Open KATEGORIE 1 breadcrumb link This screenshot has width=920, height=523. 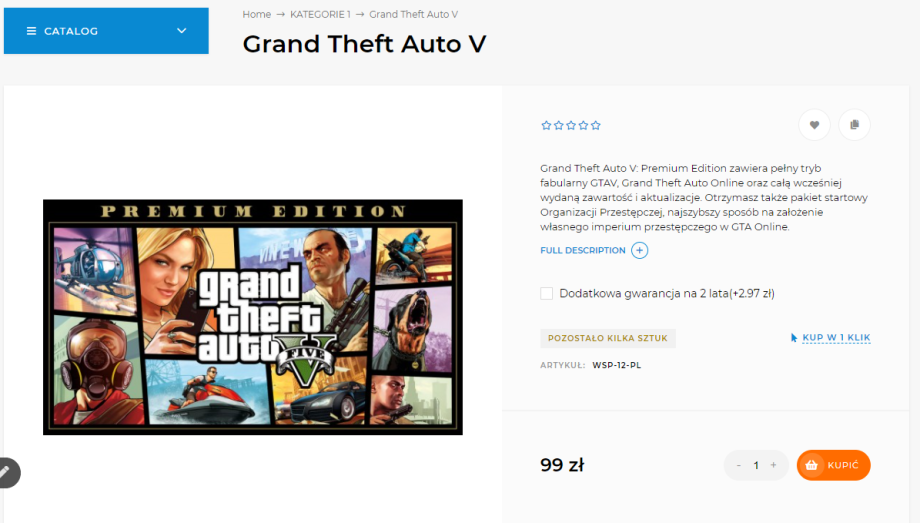click(320, 15)
